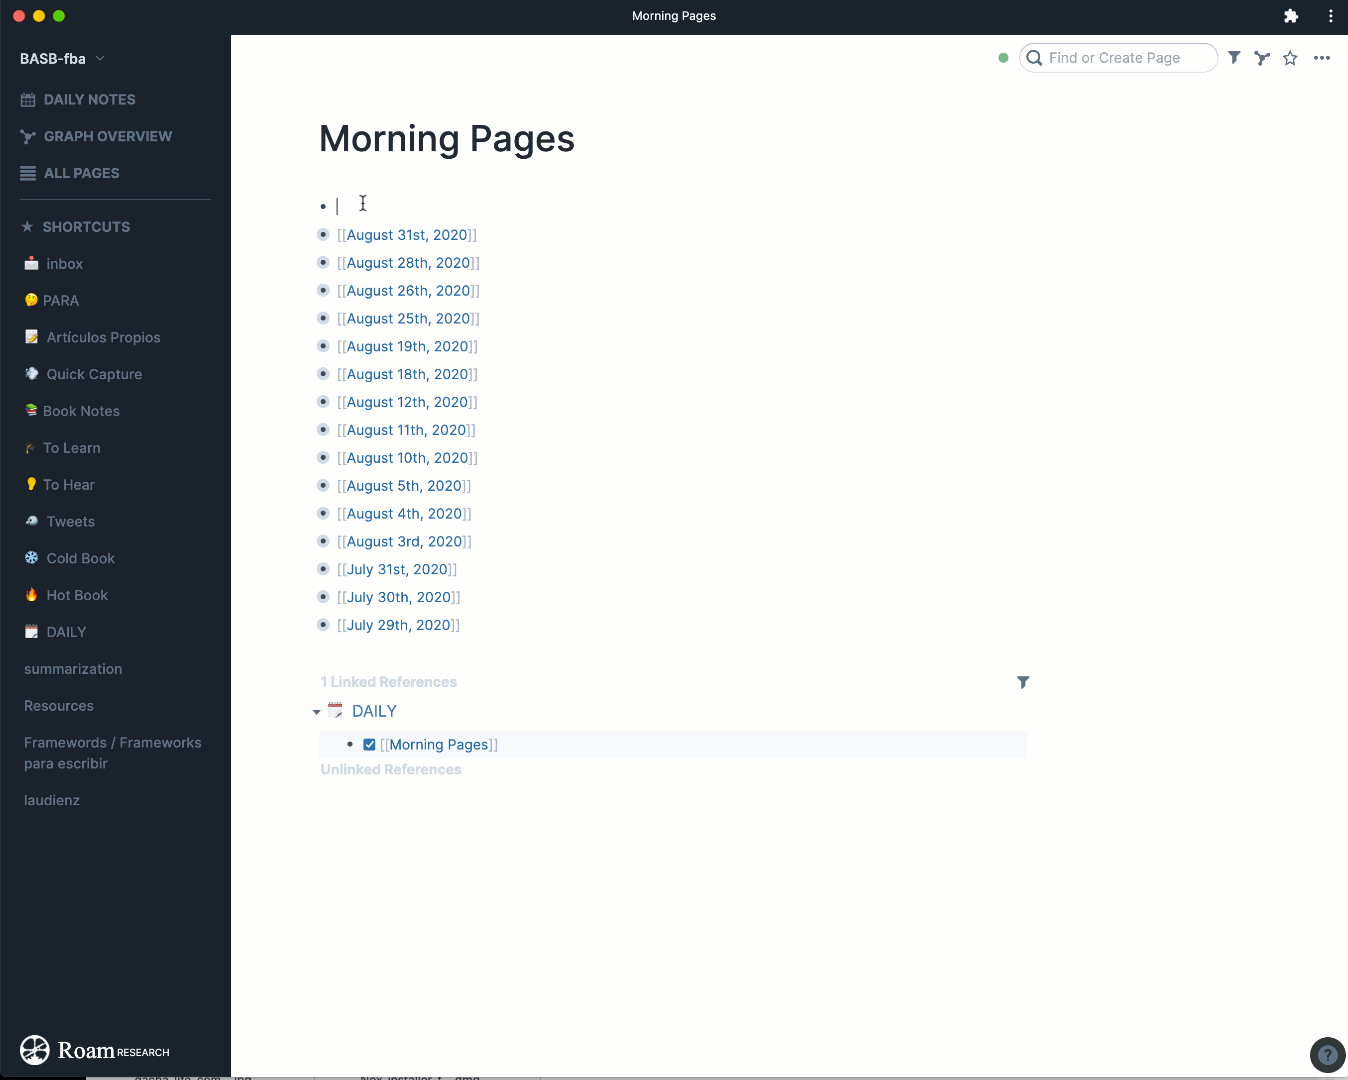The height and width of the screenshot is (1080, 1348).
Task: Click the Cold Book snowflake icon
Action: 31,558
